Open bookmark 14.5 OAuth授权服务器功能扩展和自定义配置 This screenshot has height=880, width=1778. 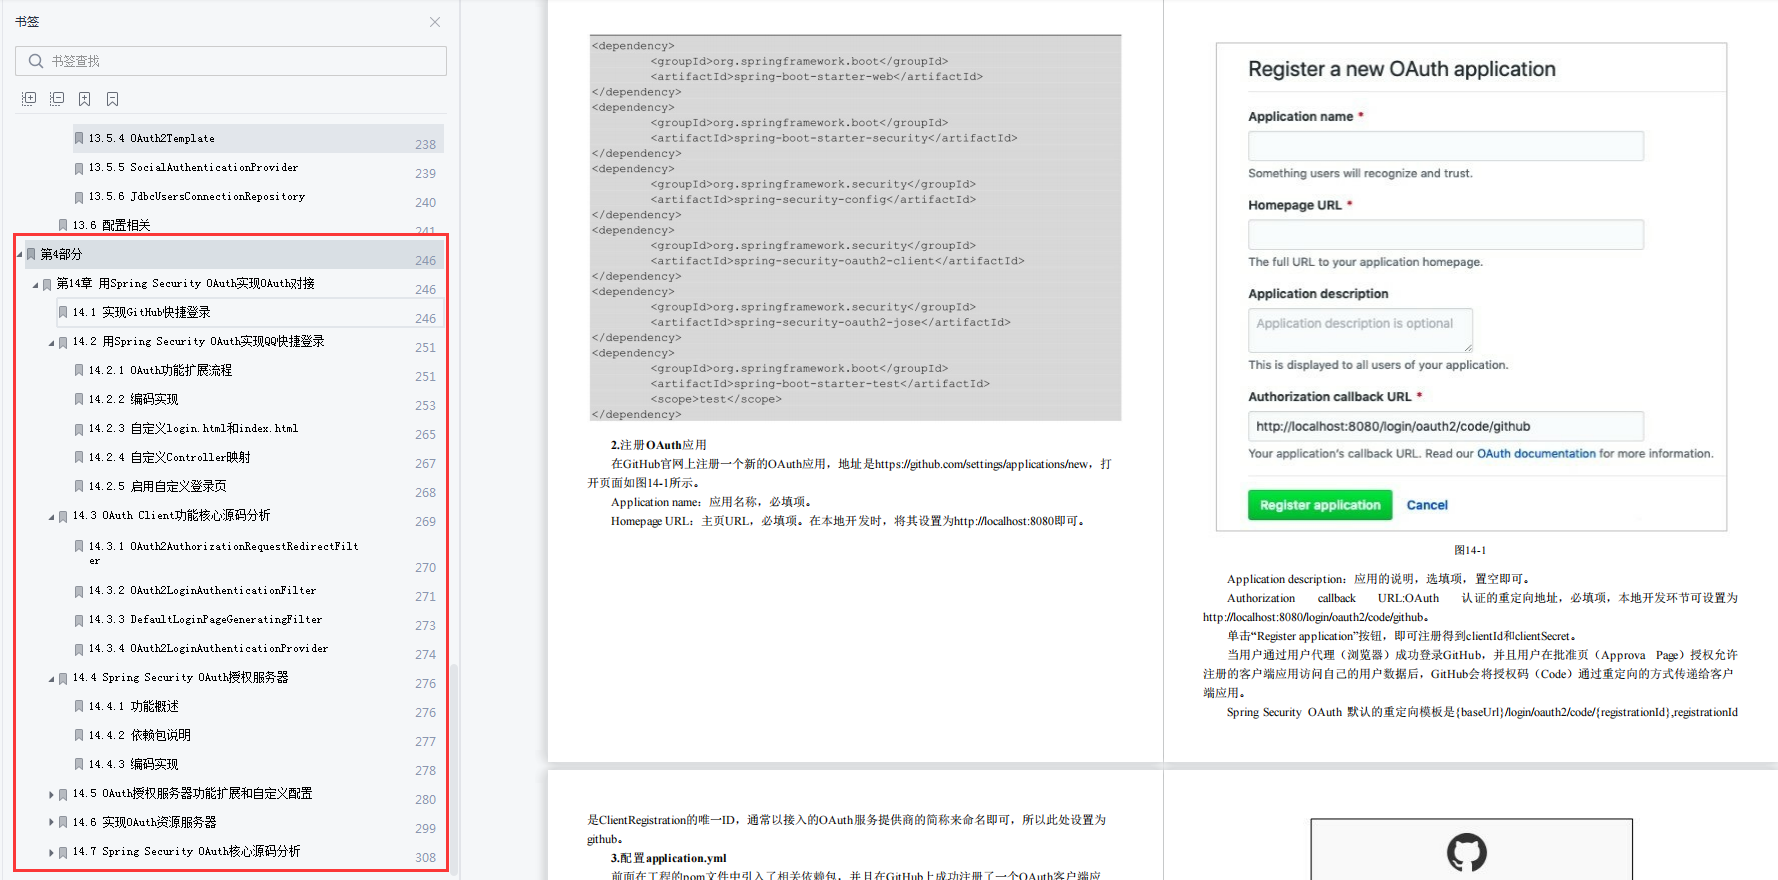192,793
